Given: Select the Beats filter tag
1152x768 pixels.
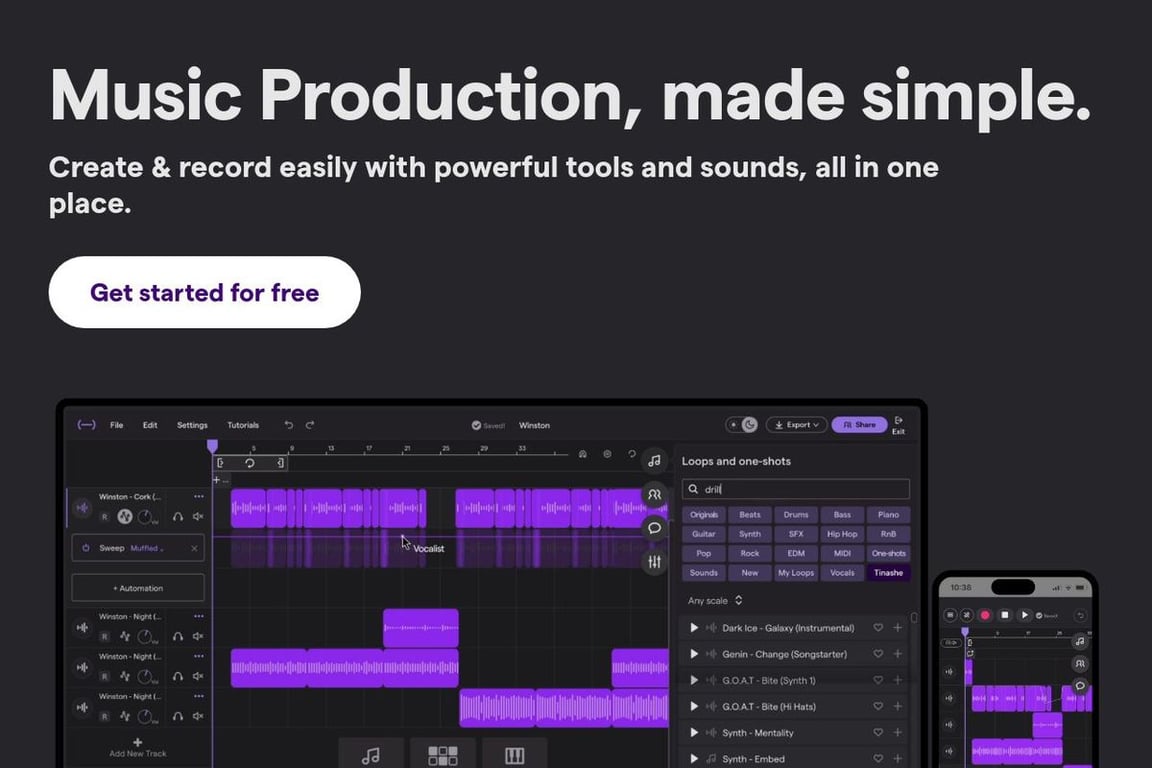Looking at the screenshot, I should pyautogui.click(x=750, y=515).
